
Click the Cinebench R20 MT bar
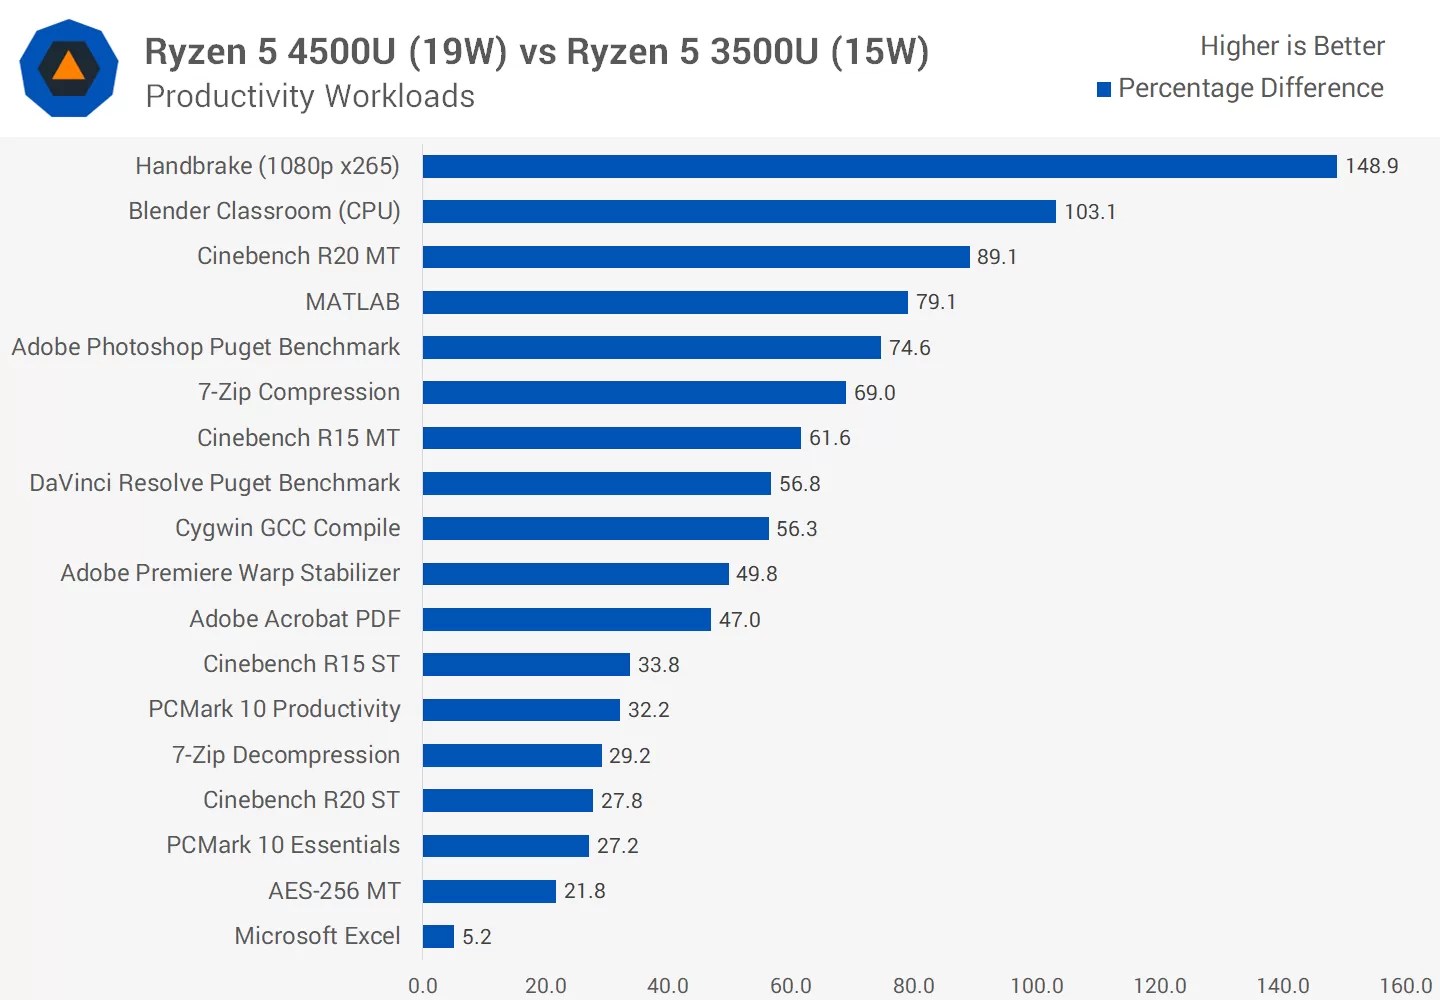click(695, 256)
